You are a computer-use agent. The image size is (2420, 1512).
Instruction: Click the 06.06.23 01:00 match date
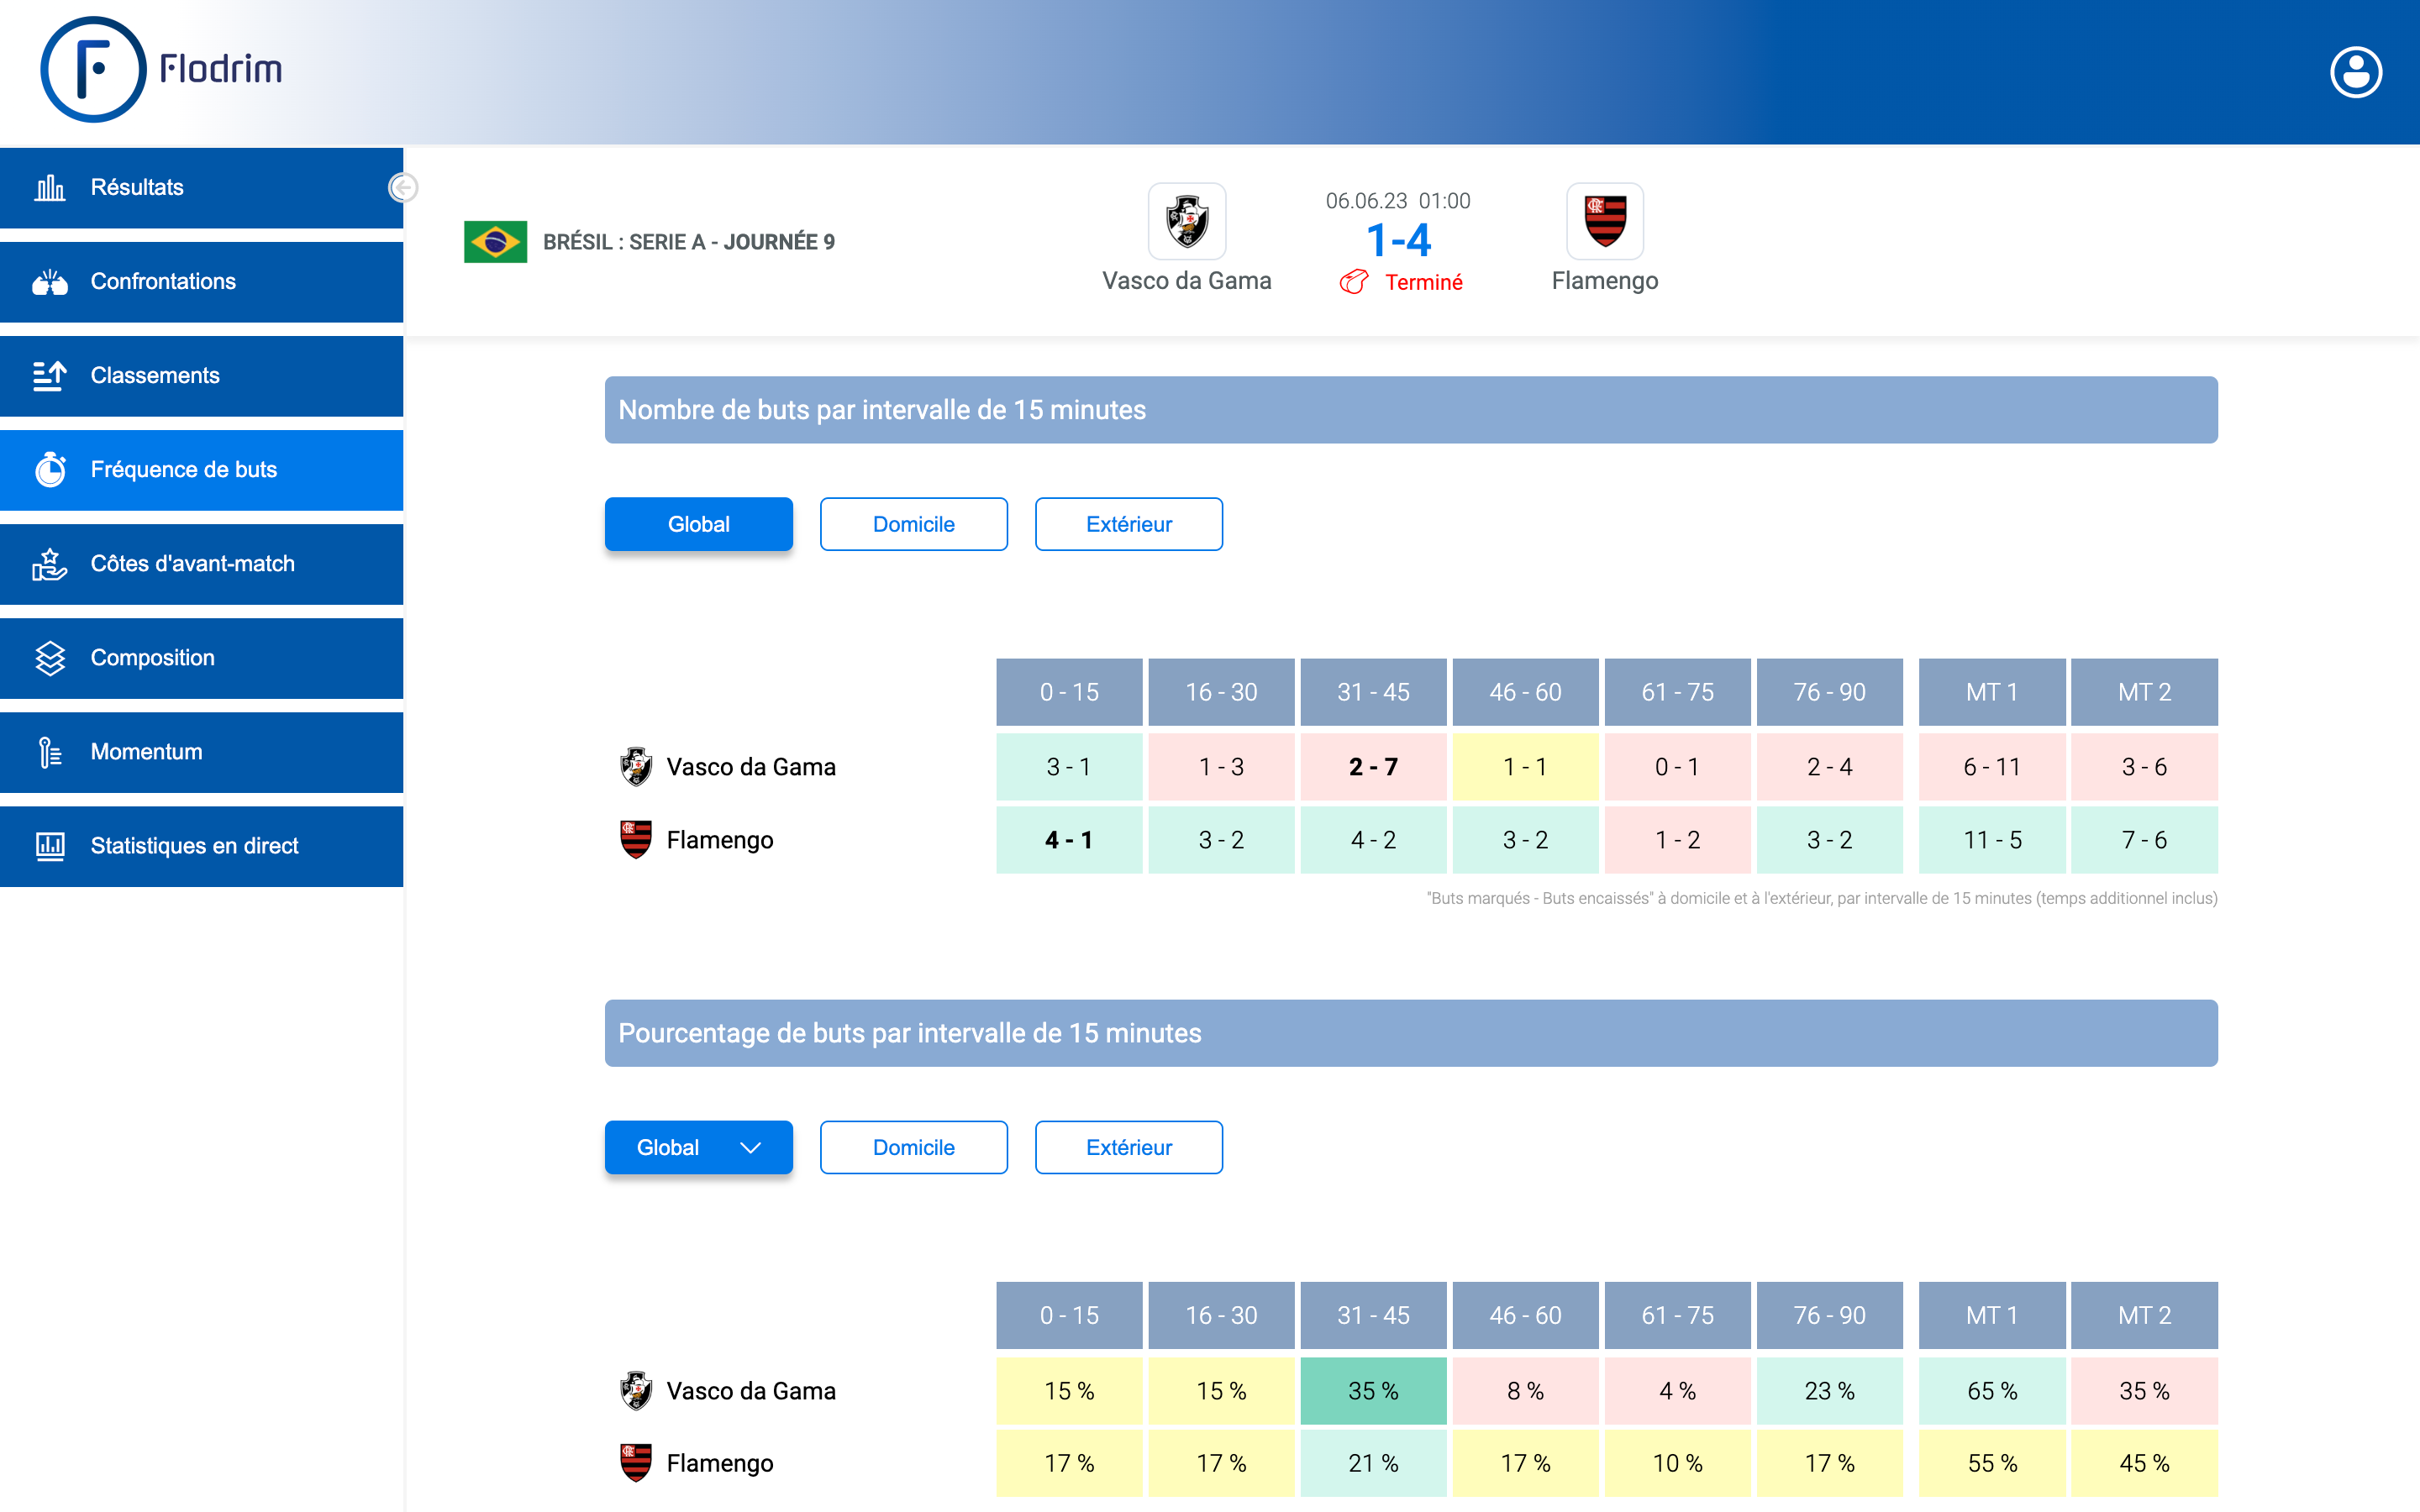1398,201
